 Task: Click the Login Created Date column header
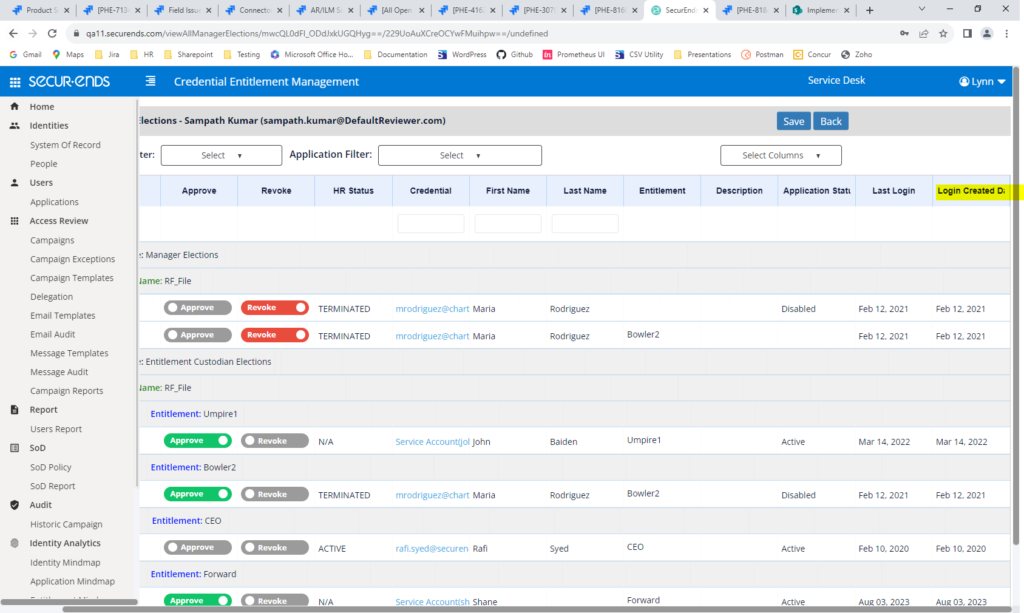972,191
